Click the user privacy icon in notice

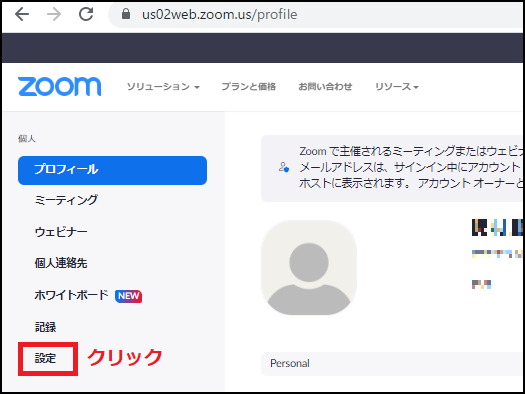(x=284, y=167)
